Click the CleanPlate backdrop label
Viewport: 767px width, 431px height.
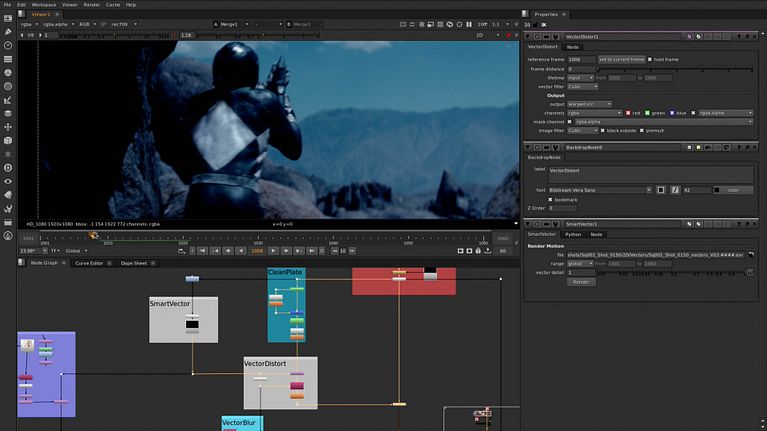[x=286, y=272]
